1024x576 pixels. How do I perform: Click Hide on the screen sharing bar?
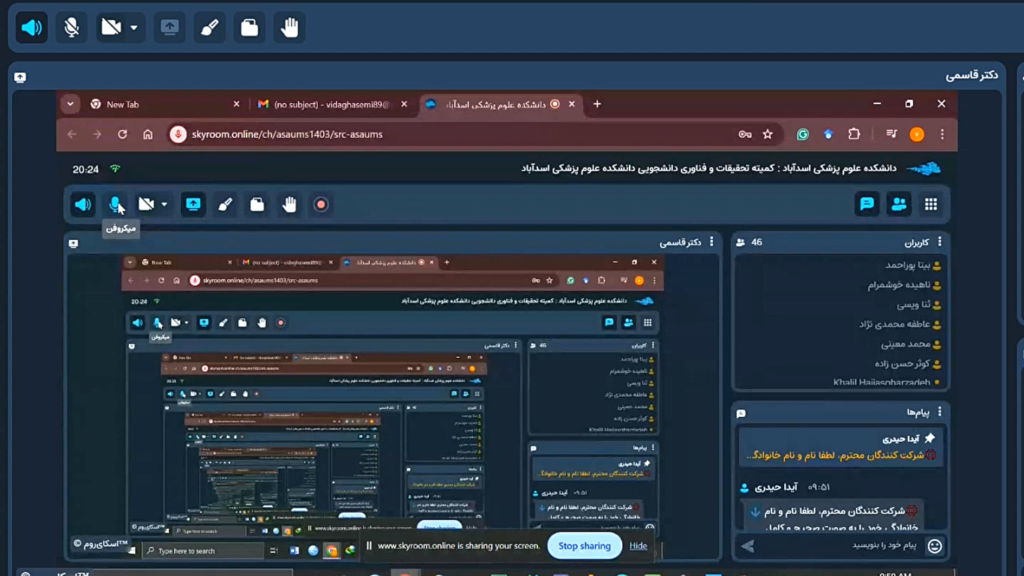pyautogui.click(x=638, y=546)
